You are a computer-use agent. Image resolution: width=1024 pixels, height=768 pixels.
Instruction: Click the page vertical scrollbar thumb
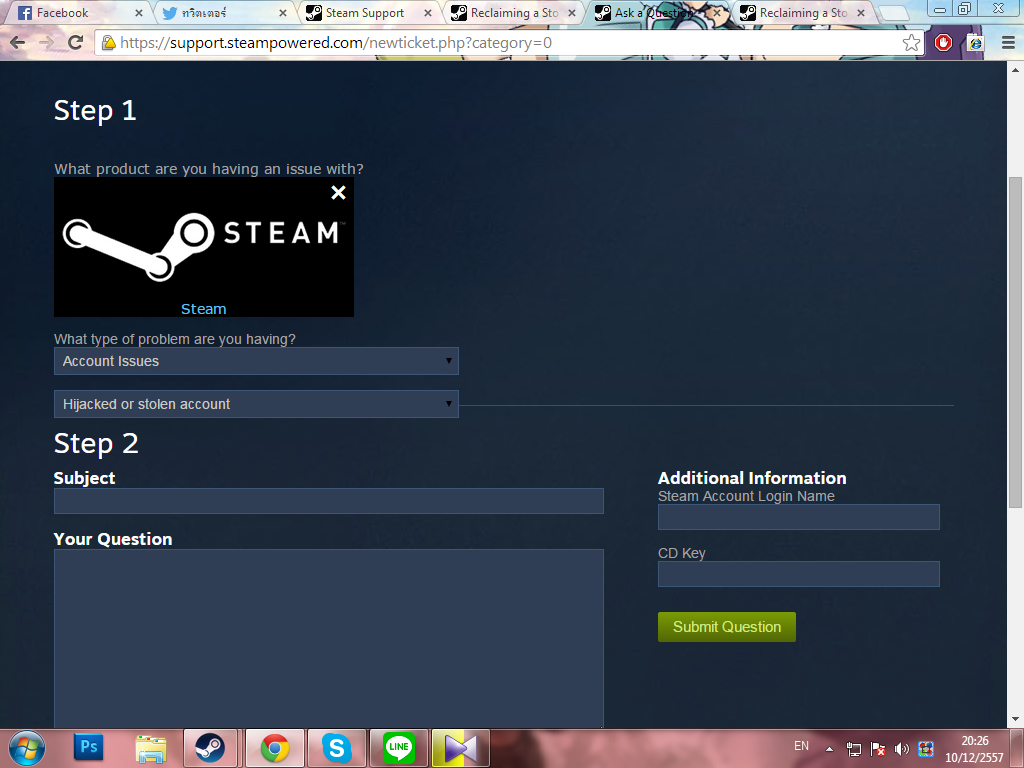point(1016,342)
